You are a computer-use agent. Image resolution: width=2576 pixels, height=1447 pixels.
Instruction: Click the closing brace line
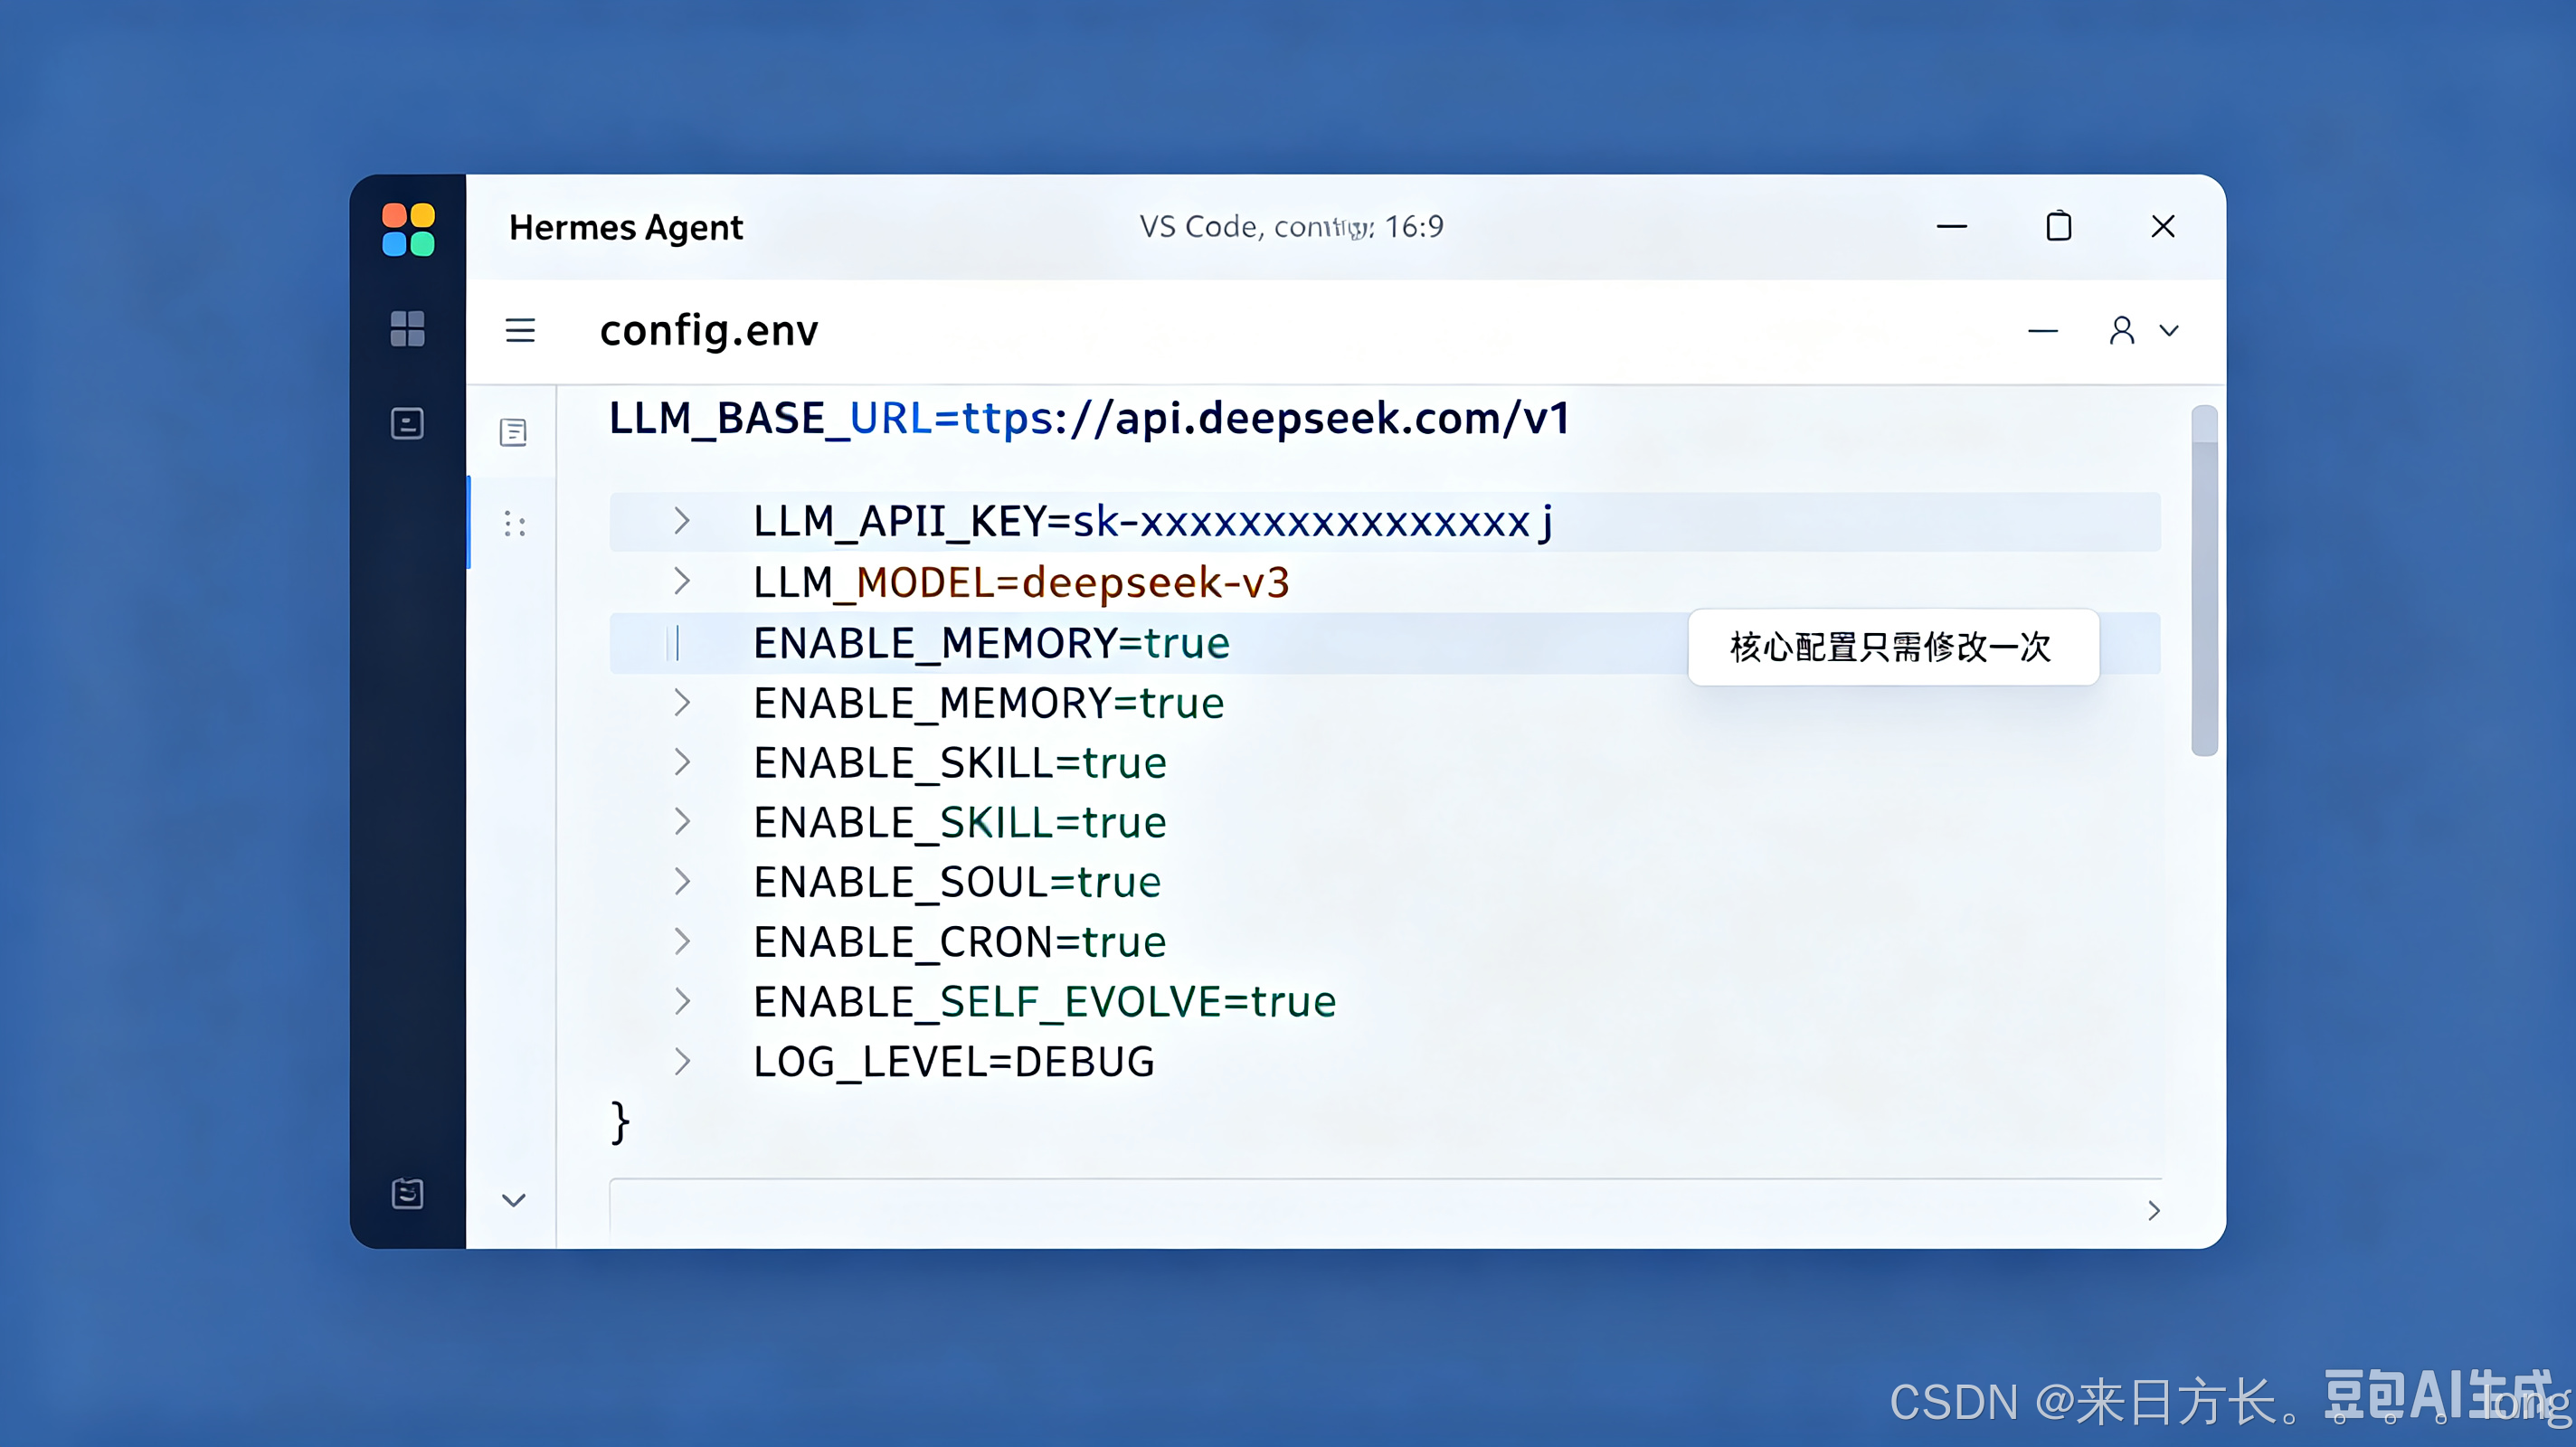click(x=620, y=1122)
